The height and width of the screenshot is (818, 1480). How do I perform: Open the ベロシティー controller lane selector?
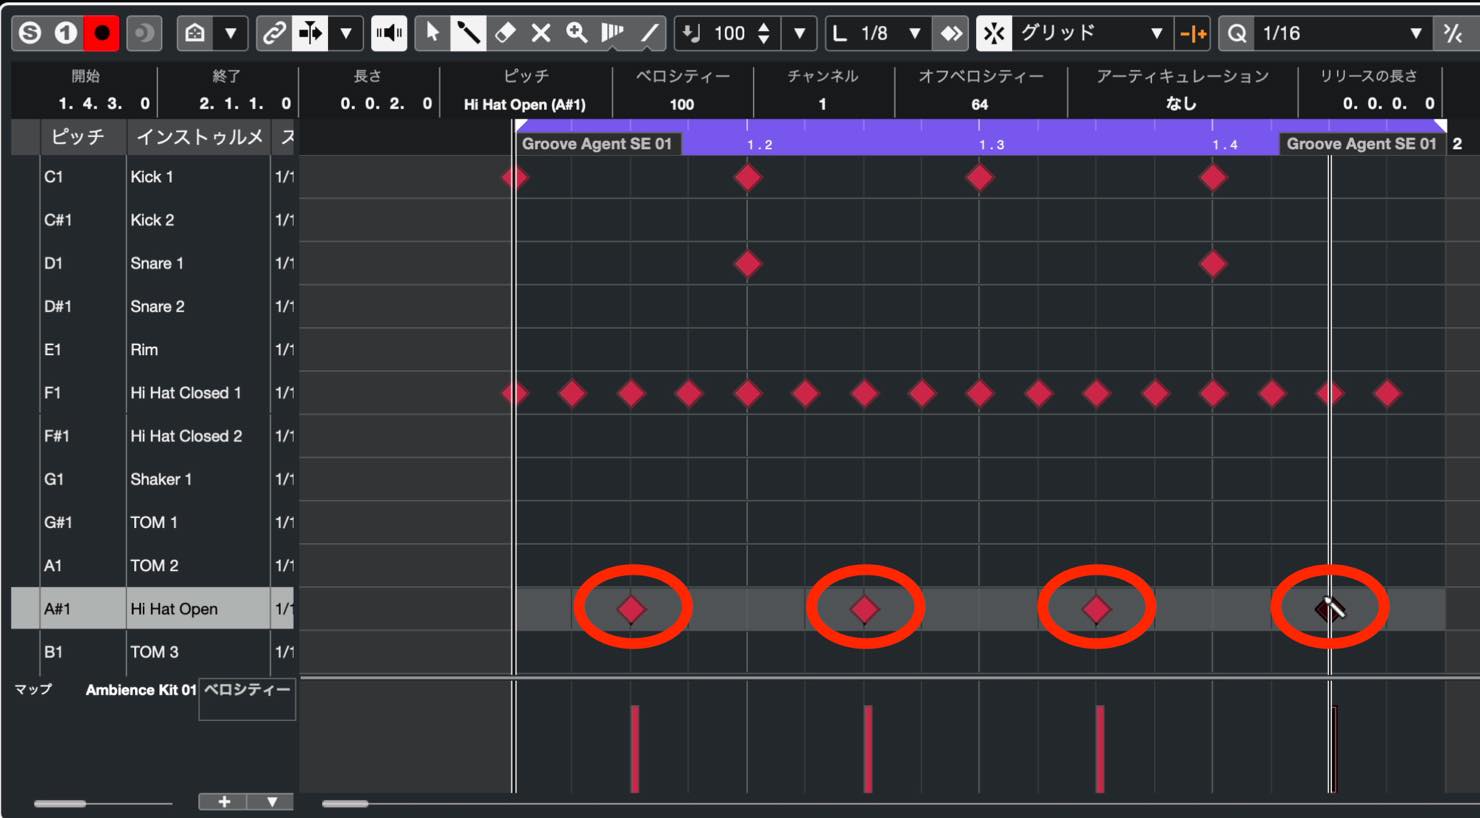pyautogui.click(x=247, y=699)
